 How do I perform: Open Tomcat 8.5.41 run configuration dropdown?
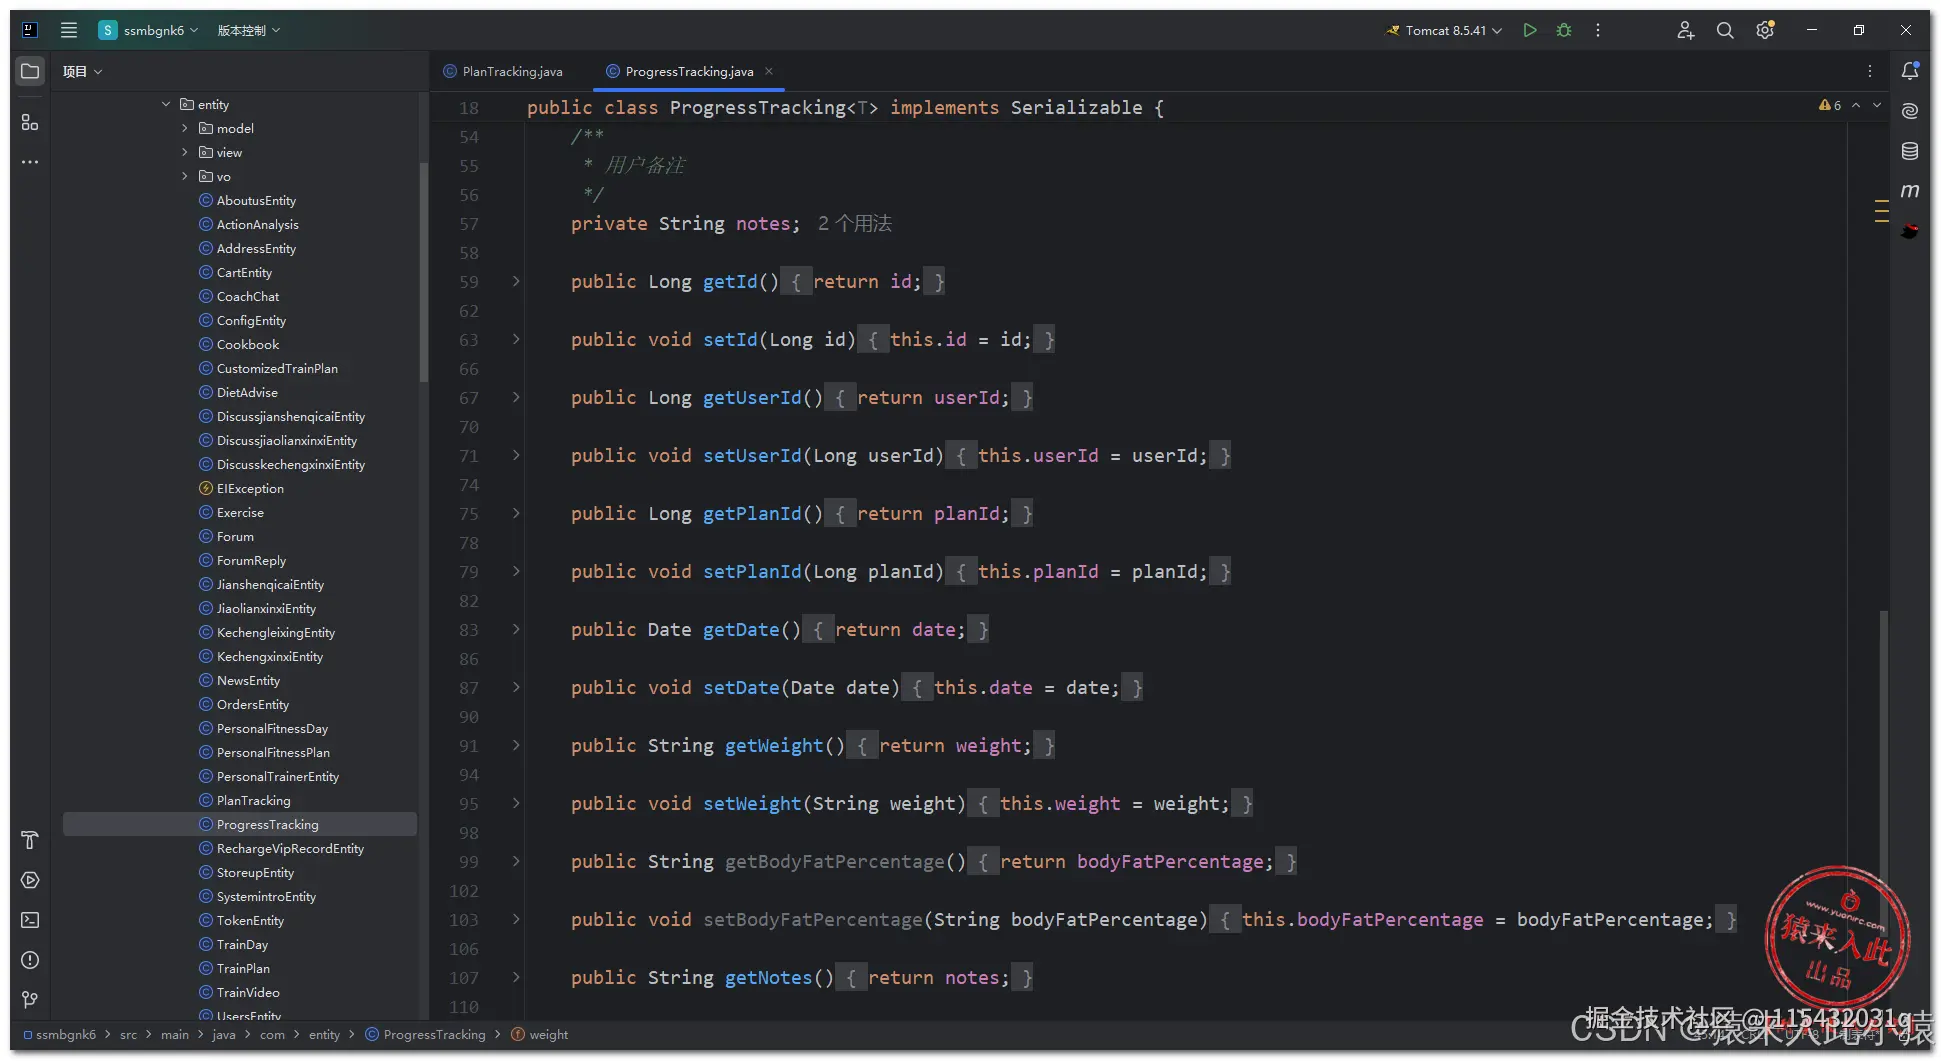tap(1444, 30)
